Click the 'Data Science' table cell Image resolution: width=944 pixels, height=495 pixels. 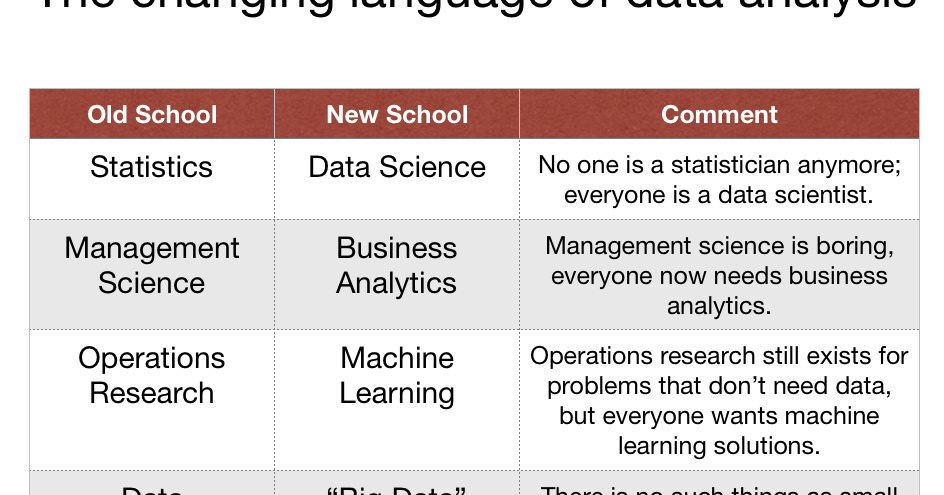click(x=397, y=167)
